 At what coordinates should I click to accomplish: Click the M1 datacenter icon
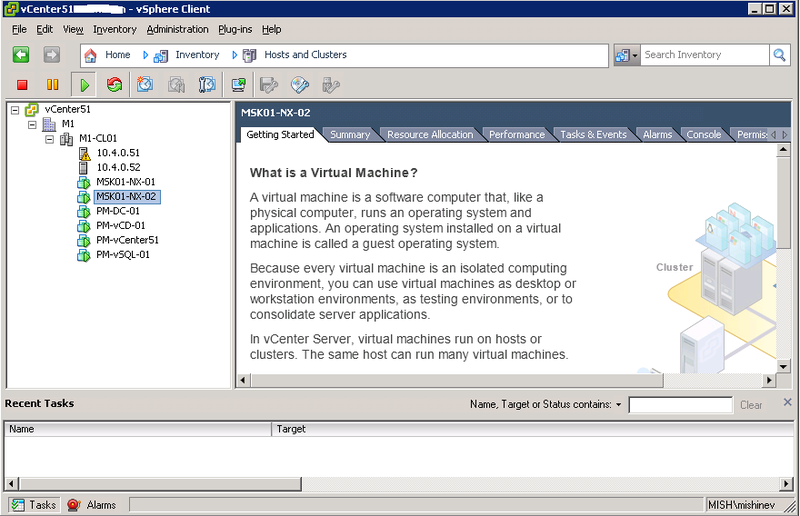coord(49,124)
